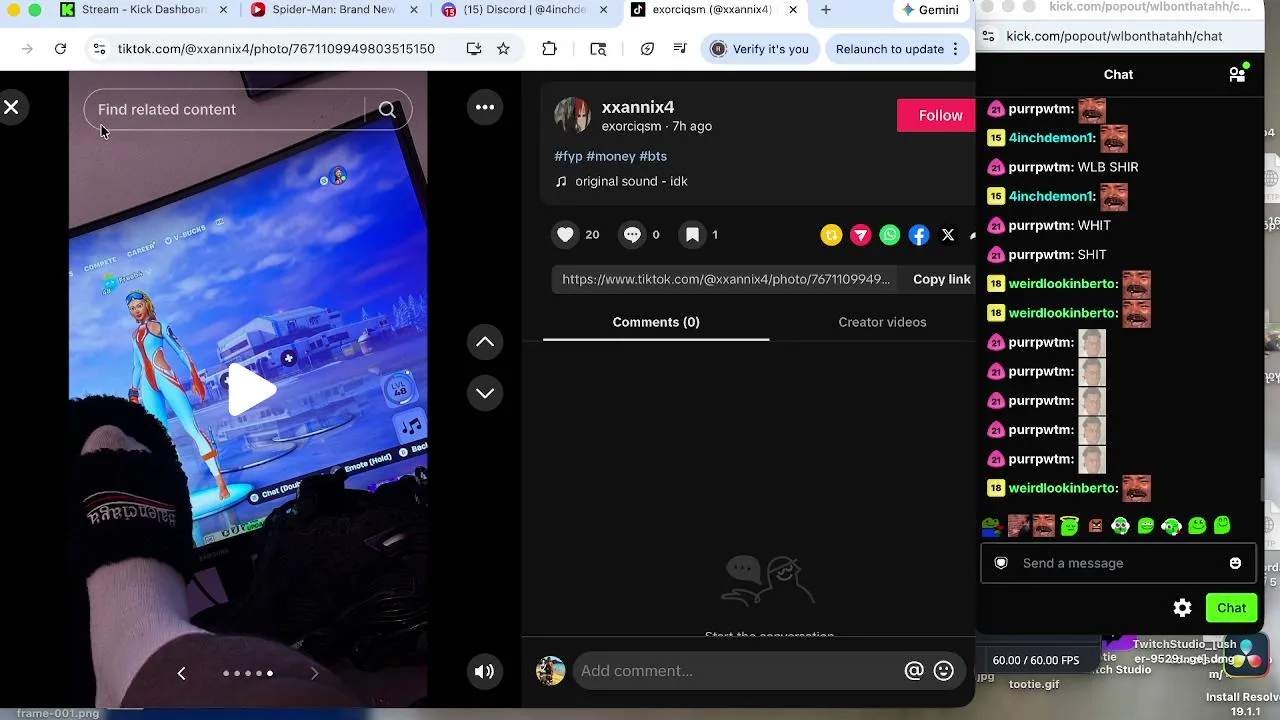Reload the TikTok page
The width and height of the screenshot is (1280, 720).
tap(60, 49)
